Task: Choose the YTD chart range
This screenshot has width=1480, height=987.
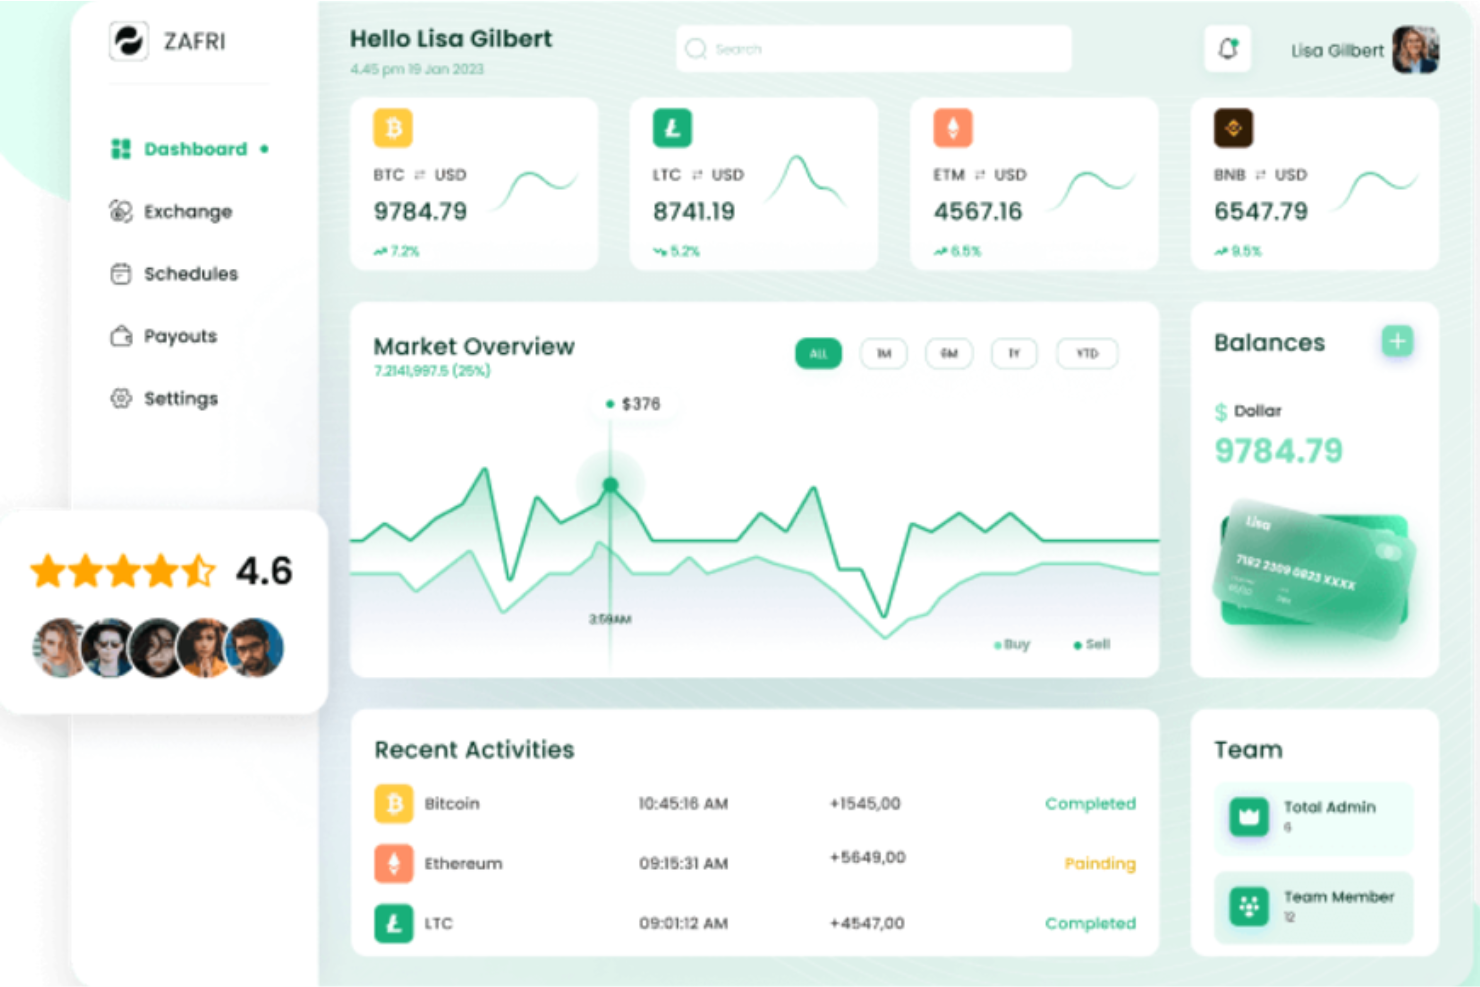Action: click(x=1087, y=353)
